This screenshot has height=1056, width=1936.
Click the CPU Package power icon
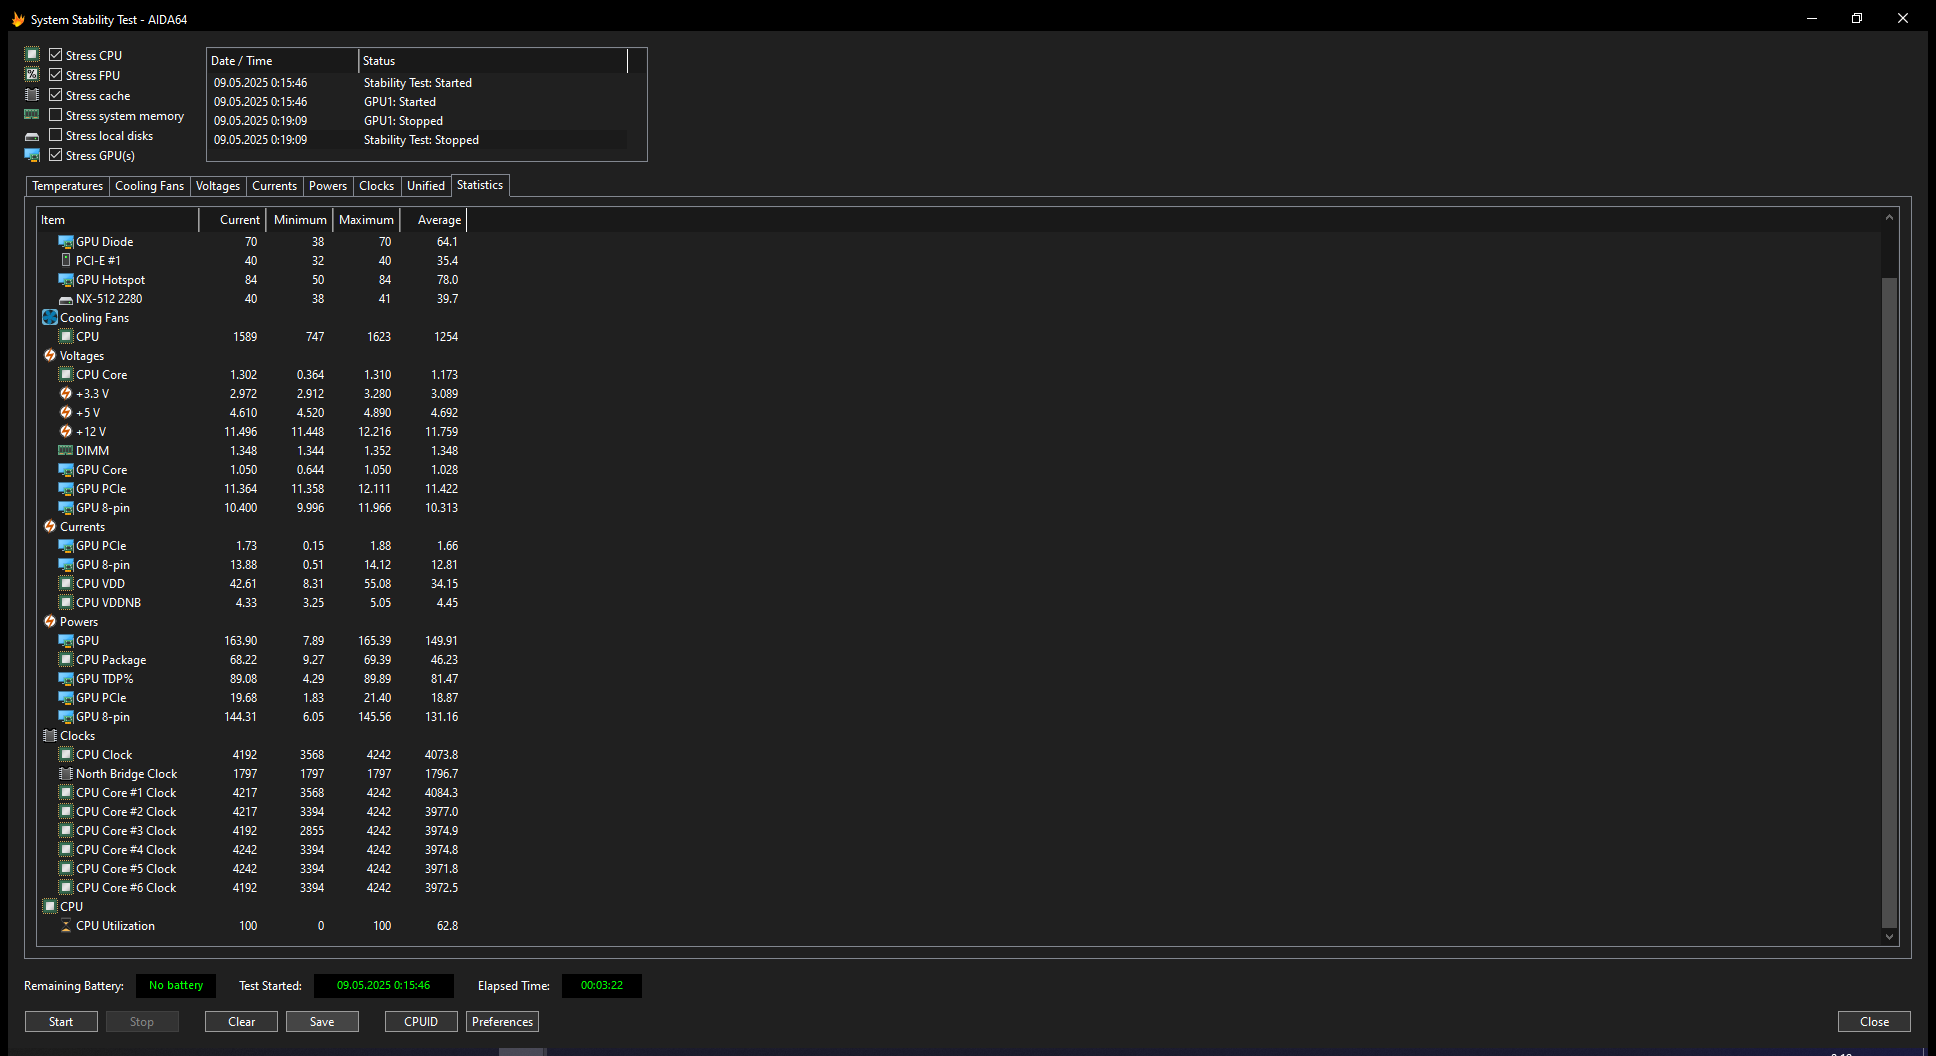click(66, 660)
